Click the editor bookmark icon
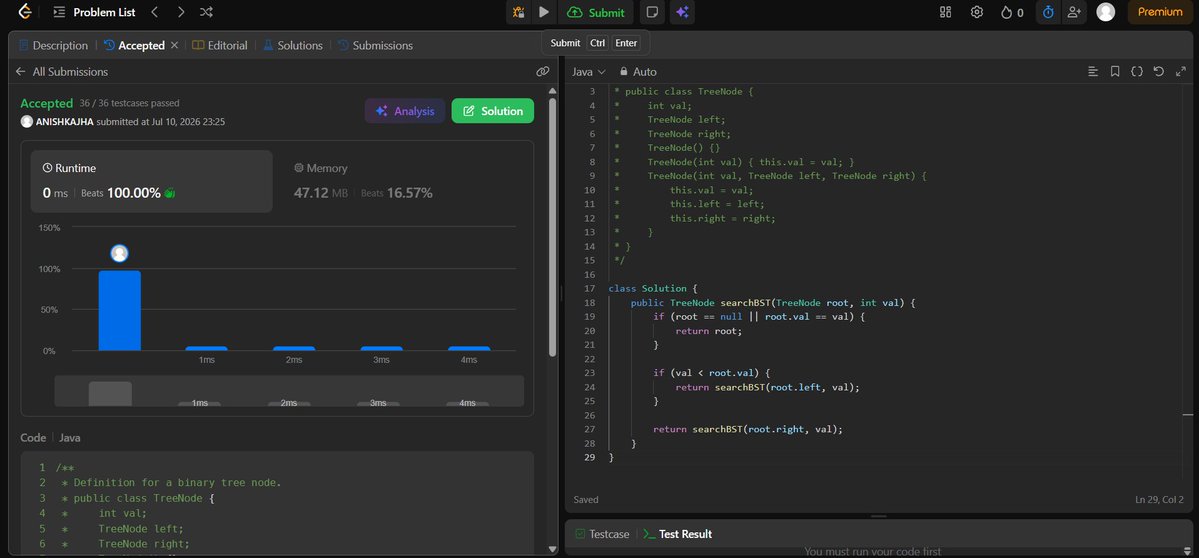The image size is (1199, 558). pos(1115,72)
